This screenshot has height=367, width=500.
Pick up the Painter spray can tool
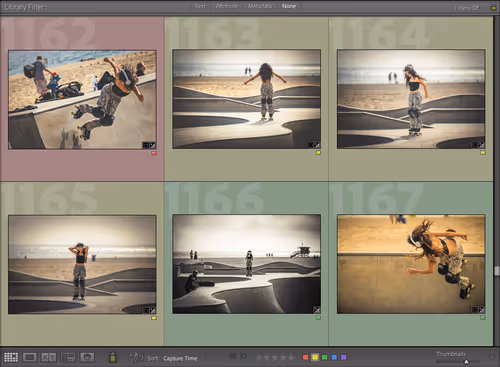click(x=113, y=357)
